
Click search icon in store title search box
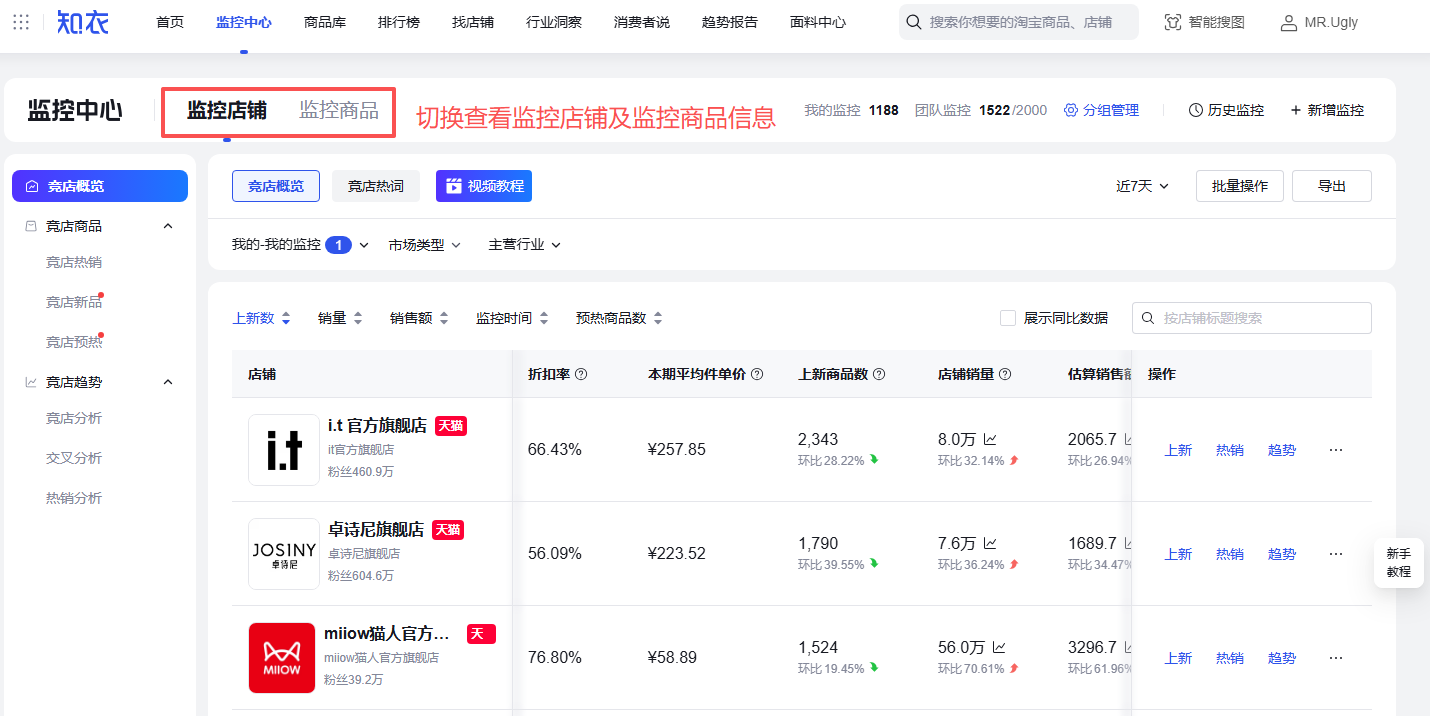[1148, 318]
